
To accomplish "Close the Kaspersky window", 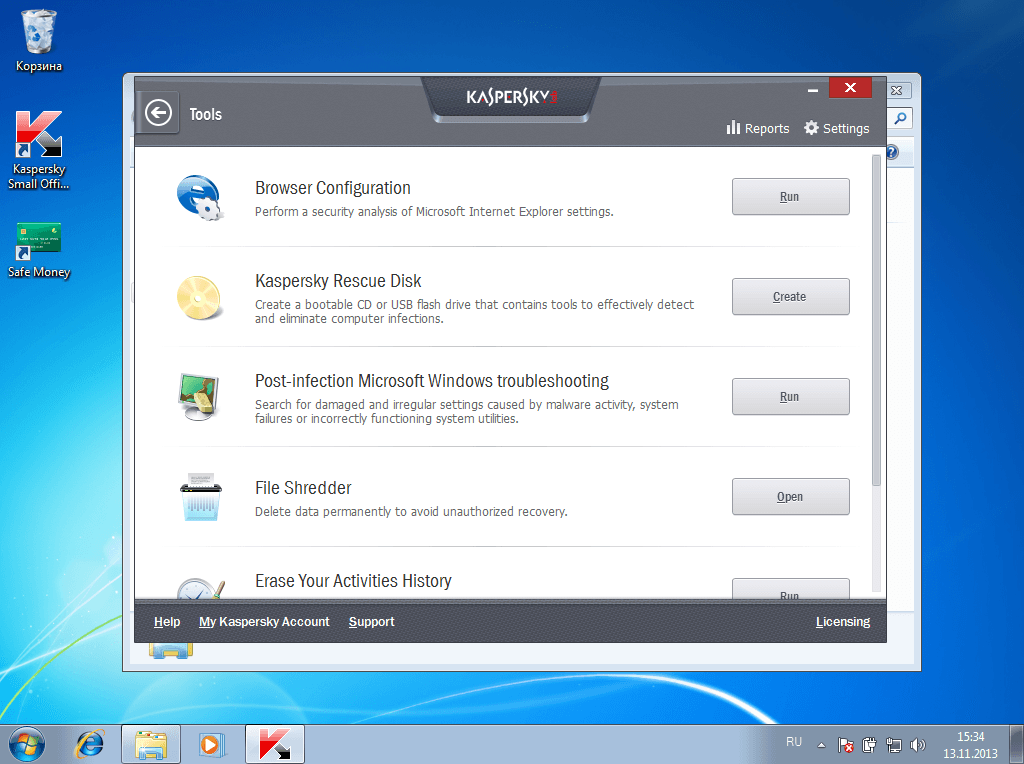I will tap(850, 88).
